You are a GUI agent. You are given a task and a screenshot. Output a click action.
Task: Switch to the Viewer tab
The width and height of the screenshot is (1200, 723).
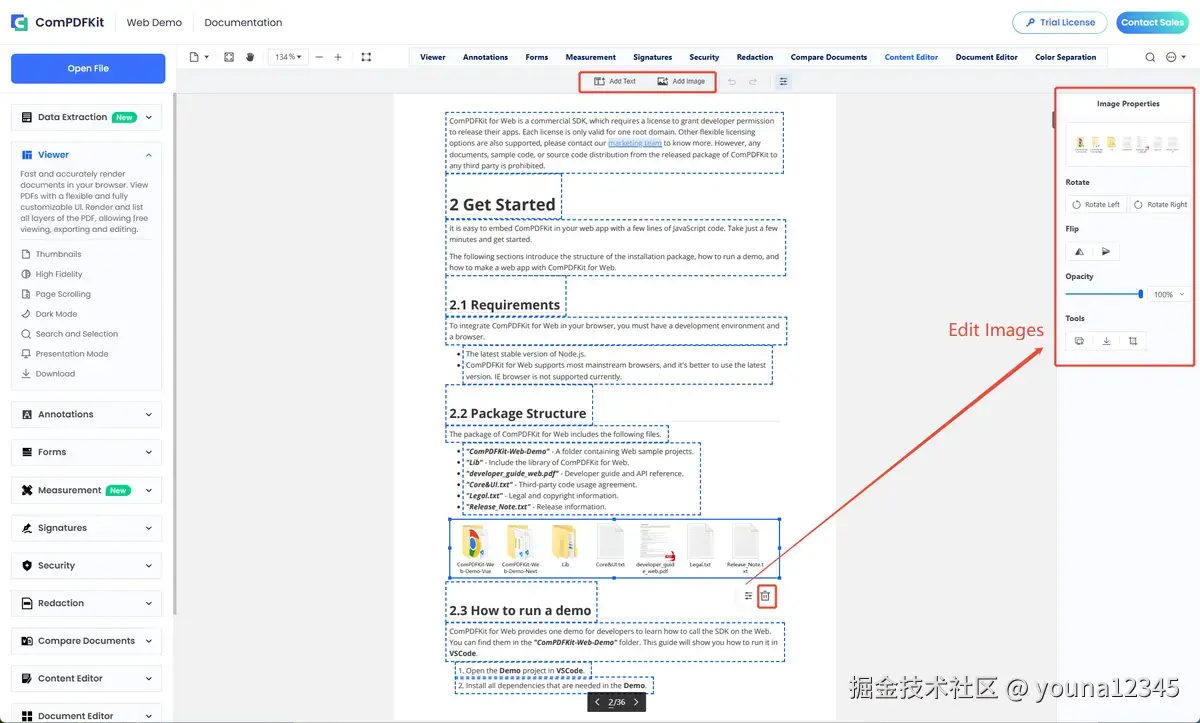tap(433, 57)
